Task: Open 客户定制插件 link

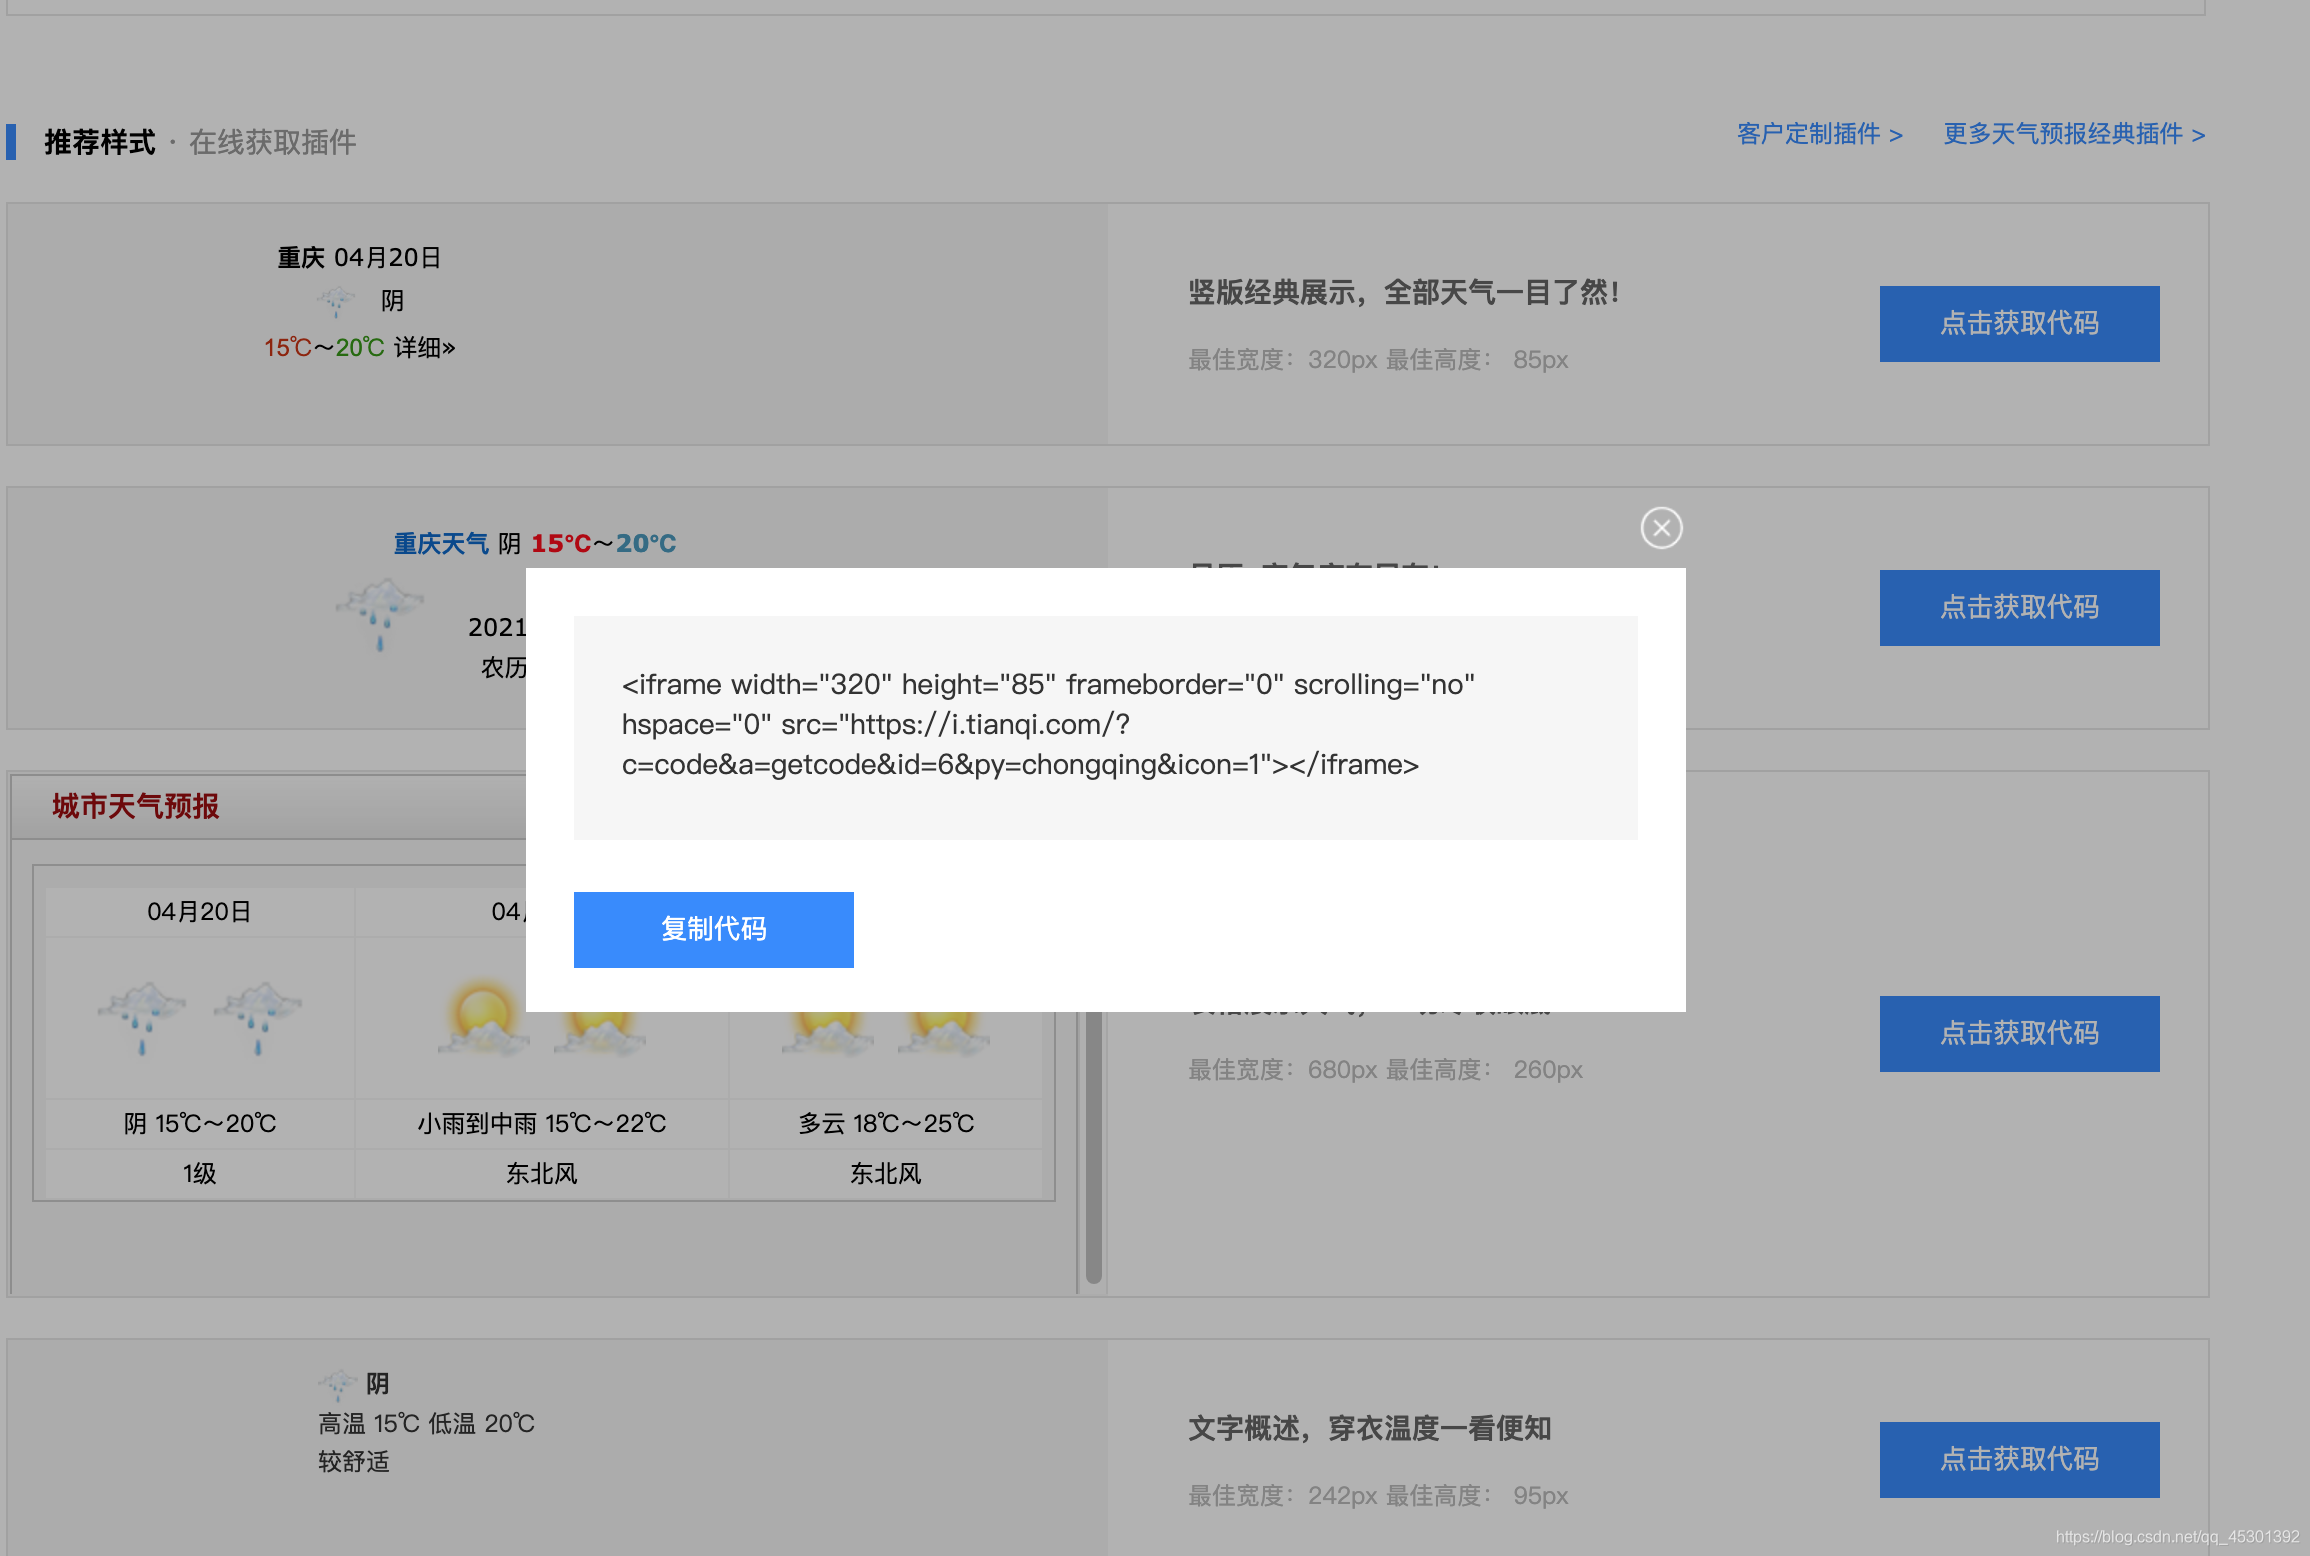Action: click(1819, 134)
